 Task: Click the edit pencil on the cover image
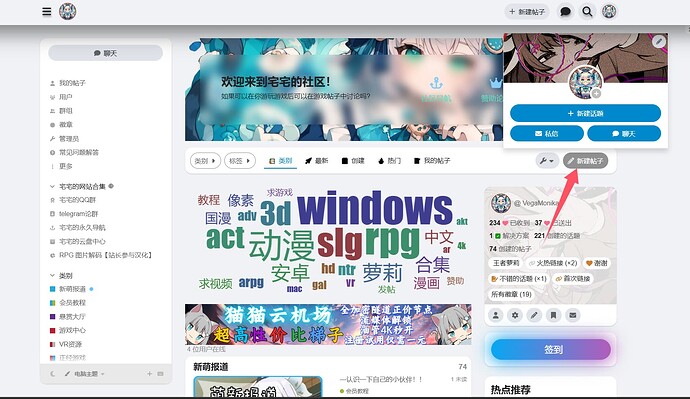659,42
